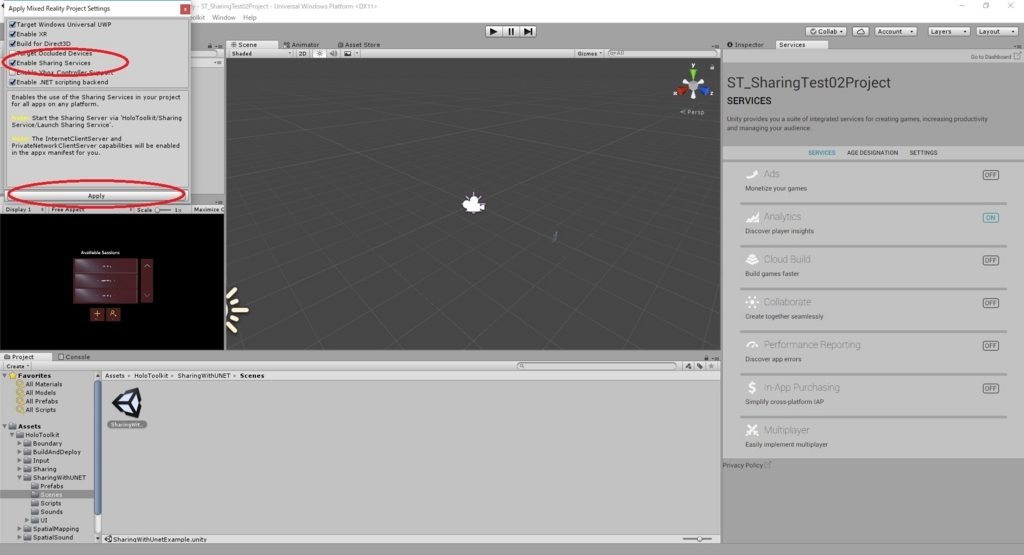Open the Create dropdown in Project panel
1024x555 pixels.
point(18,366)
